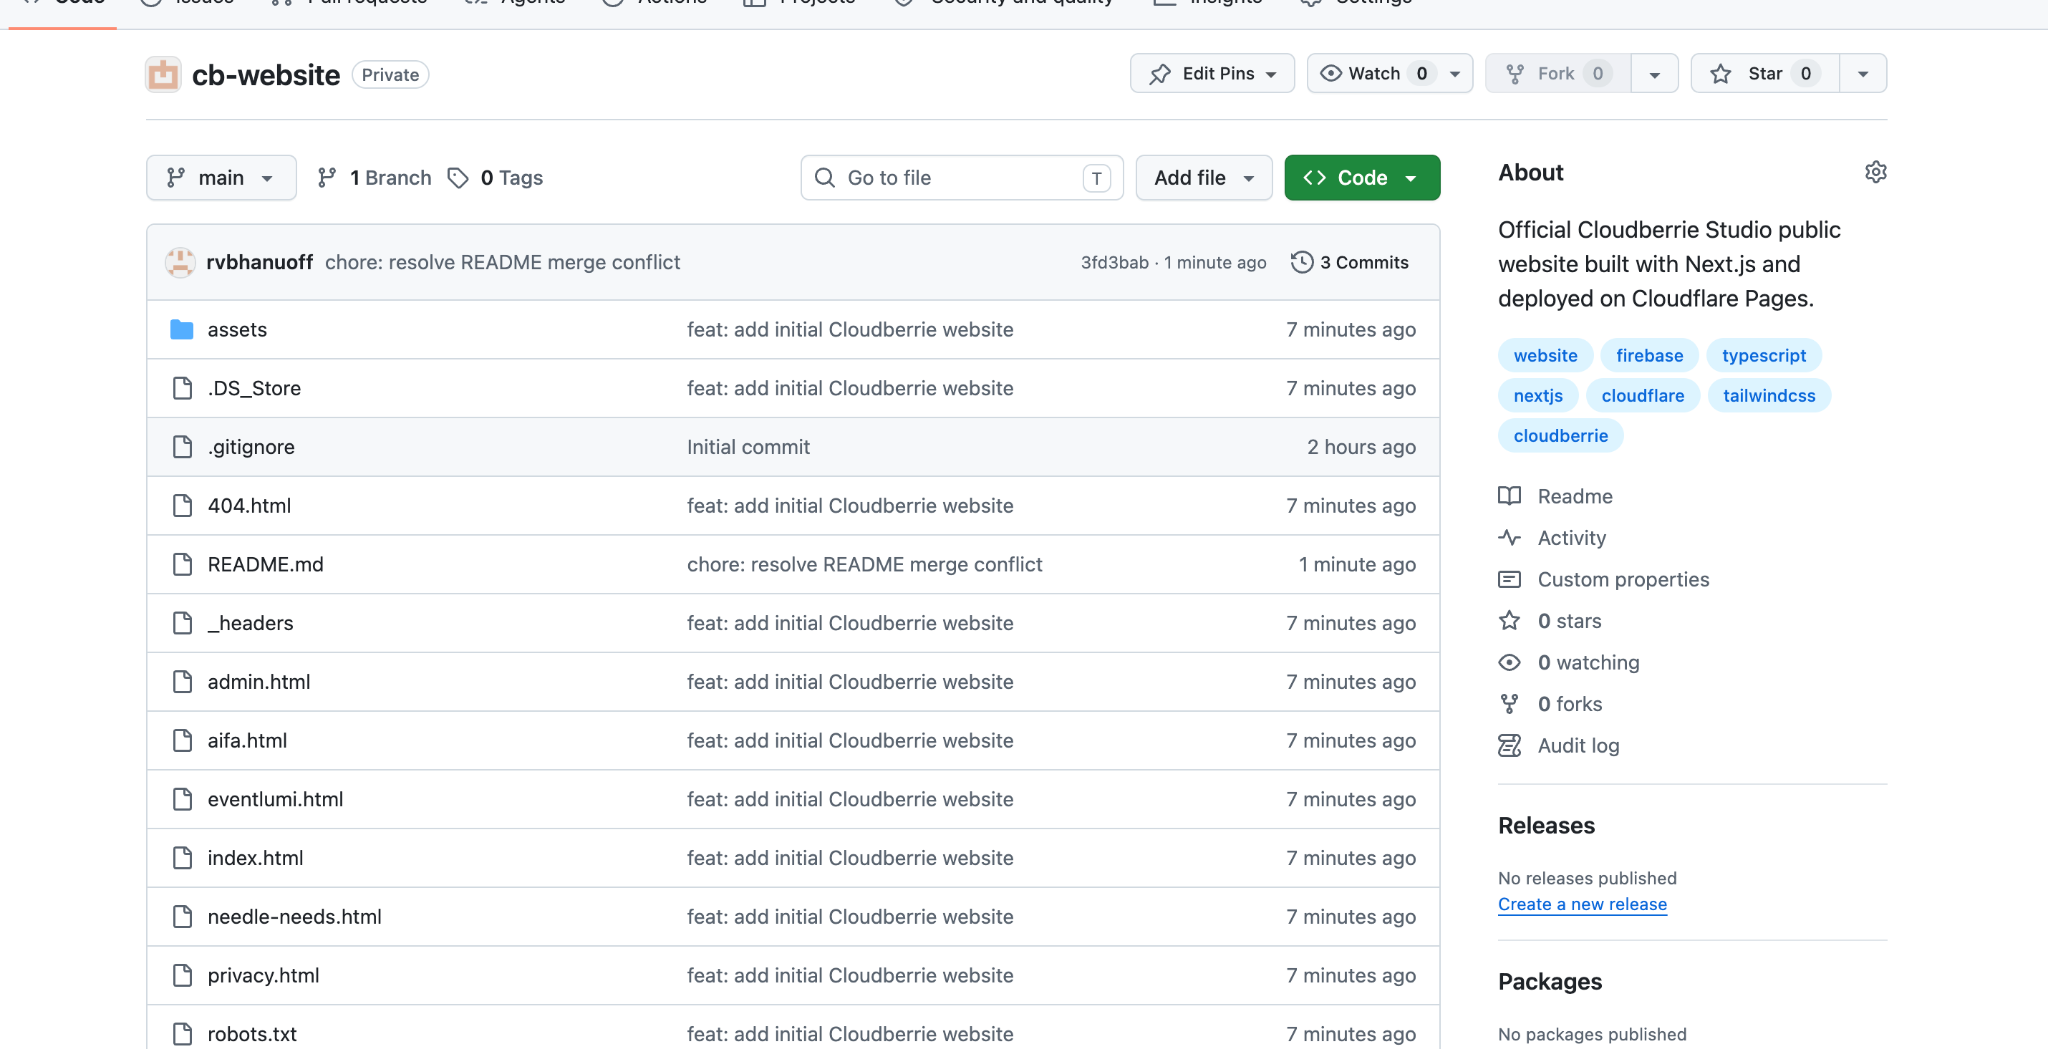This screenshot has width=2048, height=1049.
Task: Click Create a new release link
Action: coord(1582,904)
